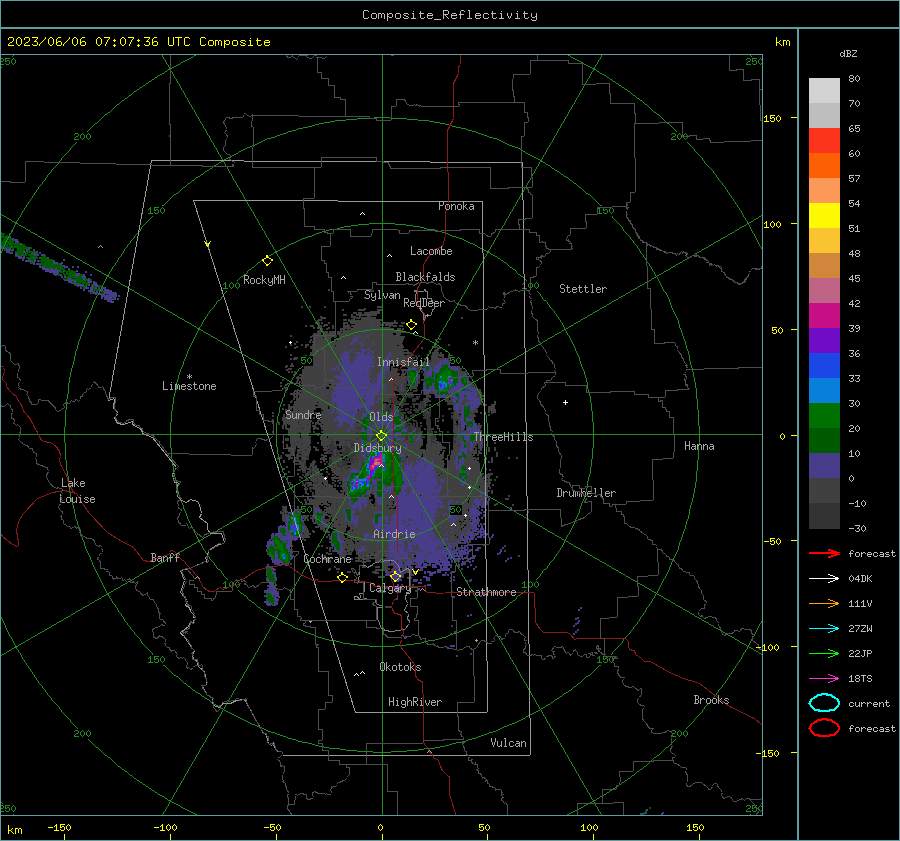Screen dimensions: 900x841
Task: Click the white asterisk above Limestone
Action: point(189,377)
